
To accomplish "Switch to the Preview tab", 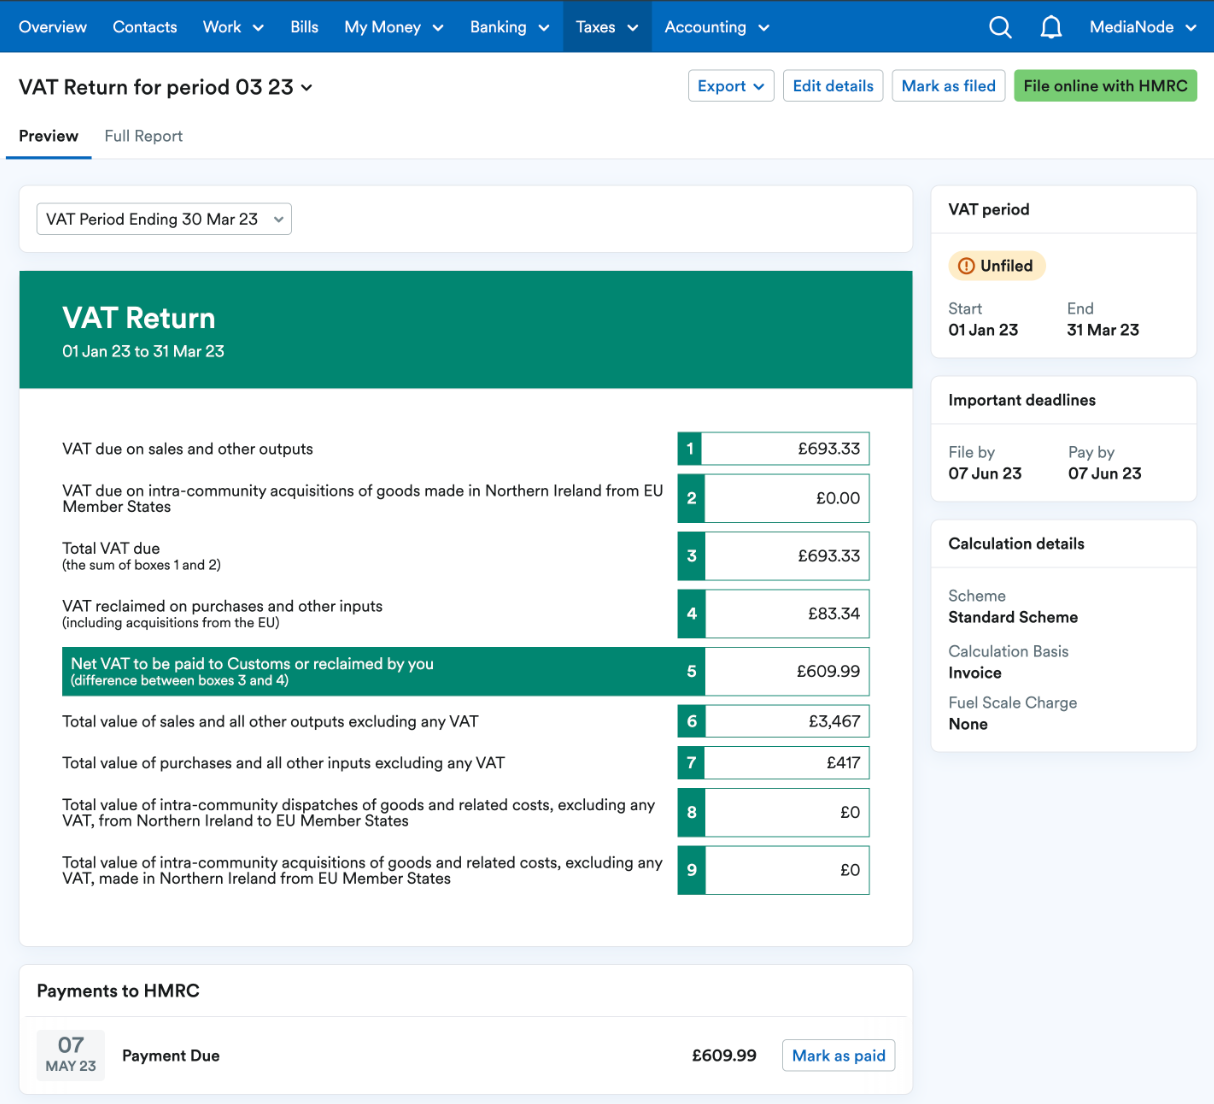I will click(x=48, y=136).
